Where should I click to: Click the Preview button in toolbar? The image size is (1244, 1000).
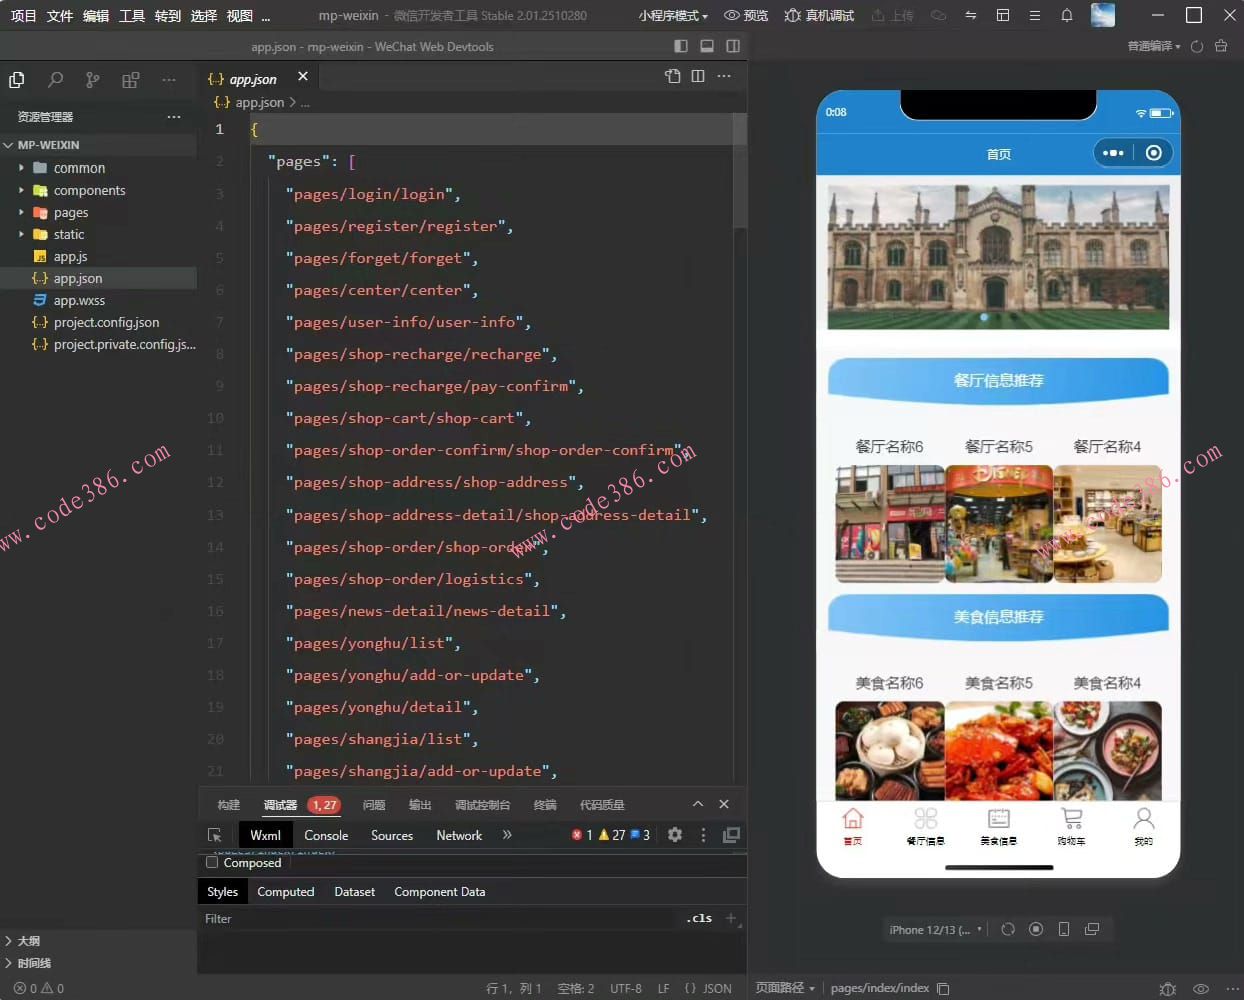746,15
